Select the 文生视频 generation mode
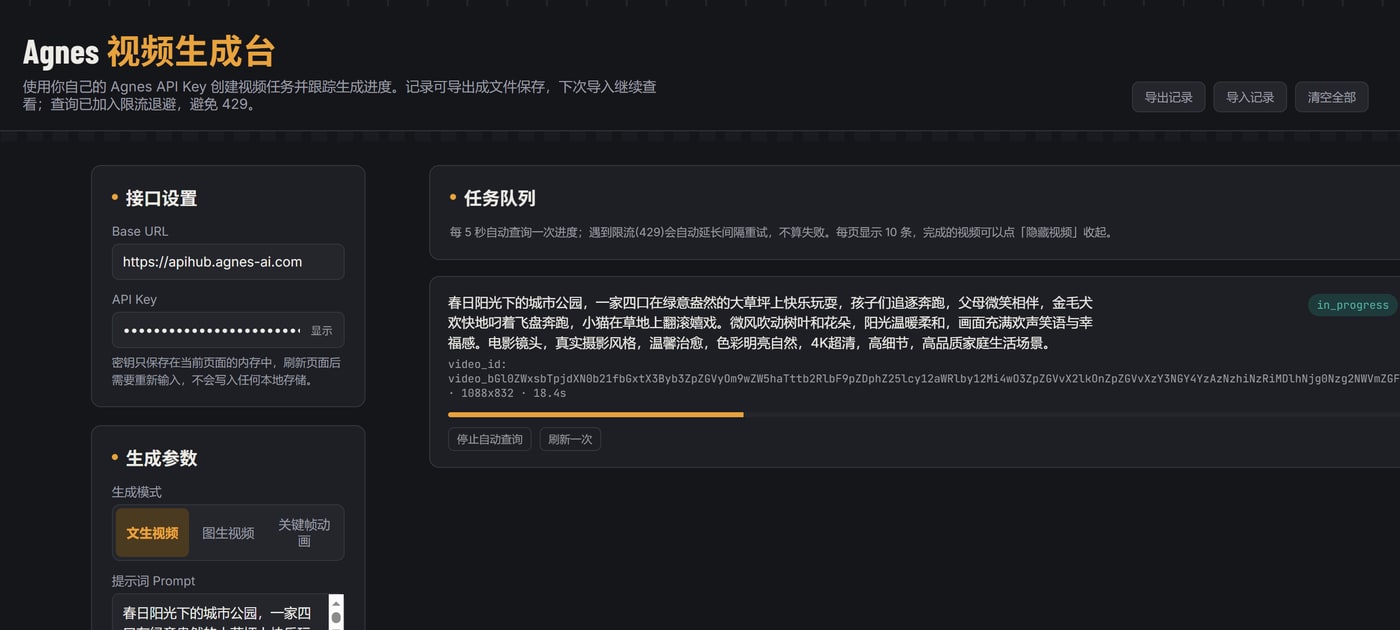This screenshot has width=1400, height=630. 152,533
